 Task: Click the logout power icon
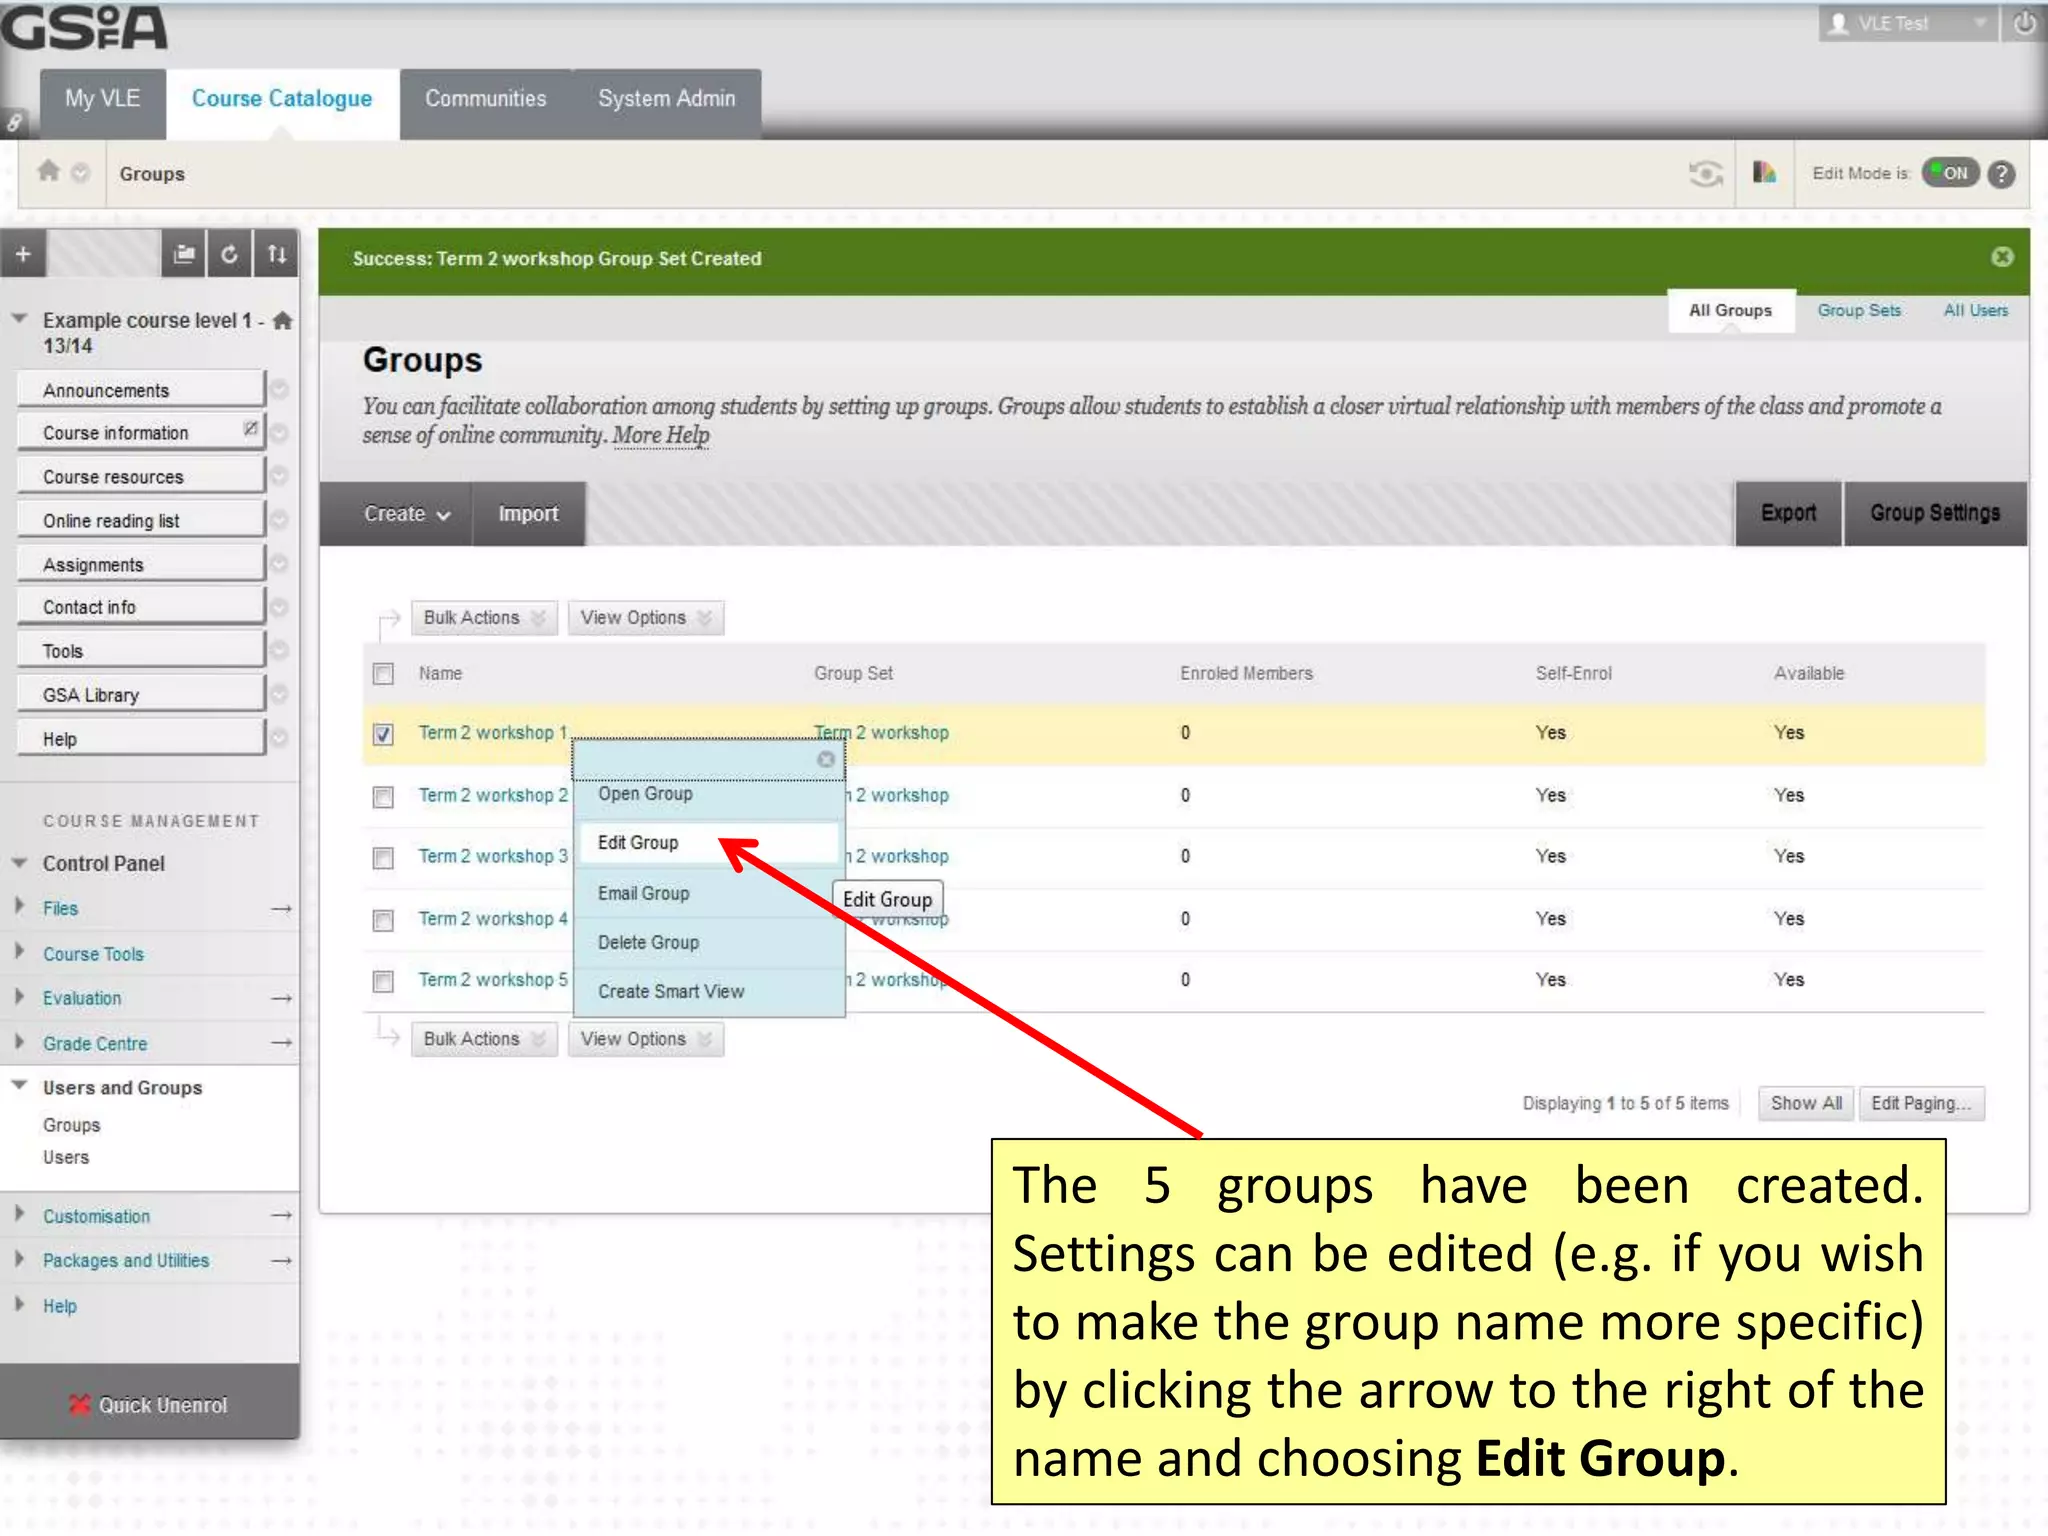(2024, 23)
